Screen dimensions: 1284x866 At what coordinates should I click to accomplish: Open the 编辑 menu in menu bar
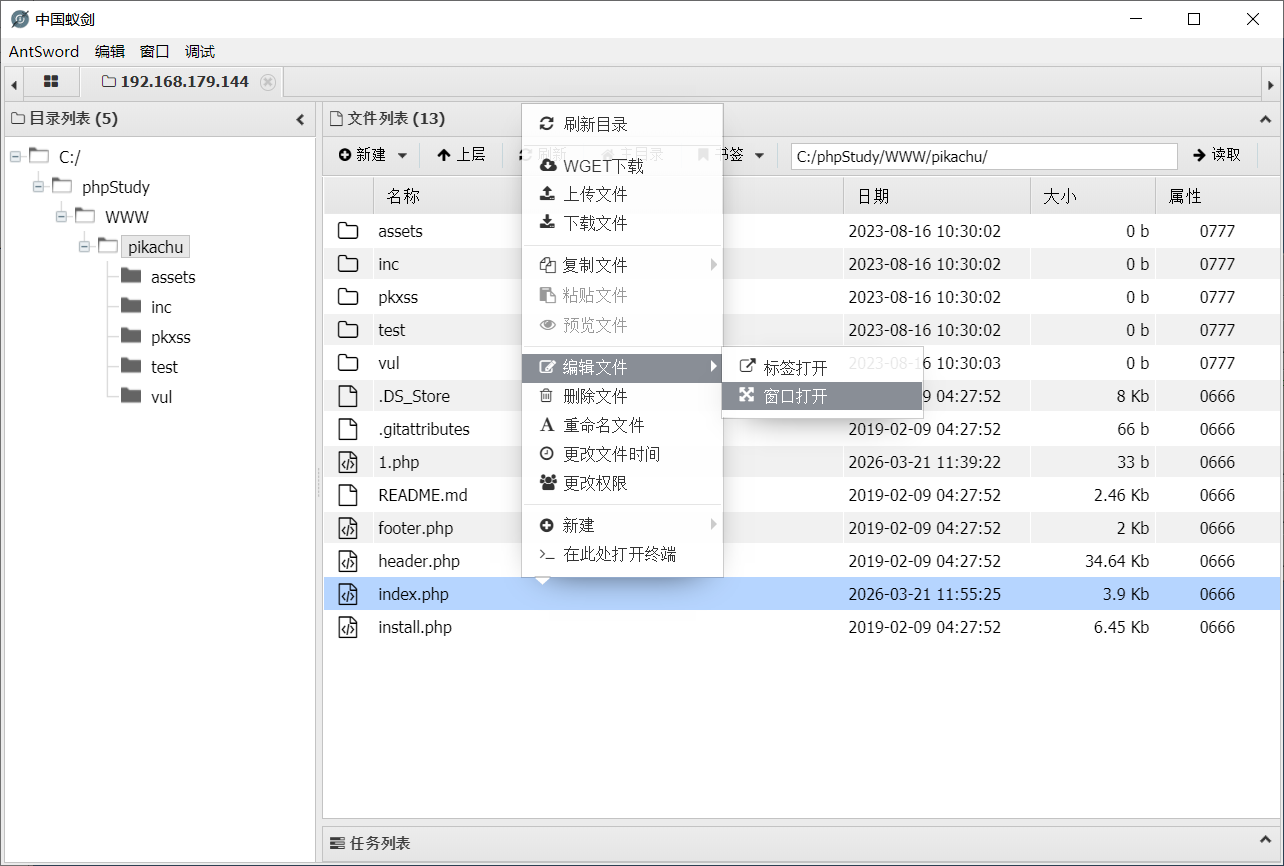pyautogui.click(x=110, y=51)
